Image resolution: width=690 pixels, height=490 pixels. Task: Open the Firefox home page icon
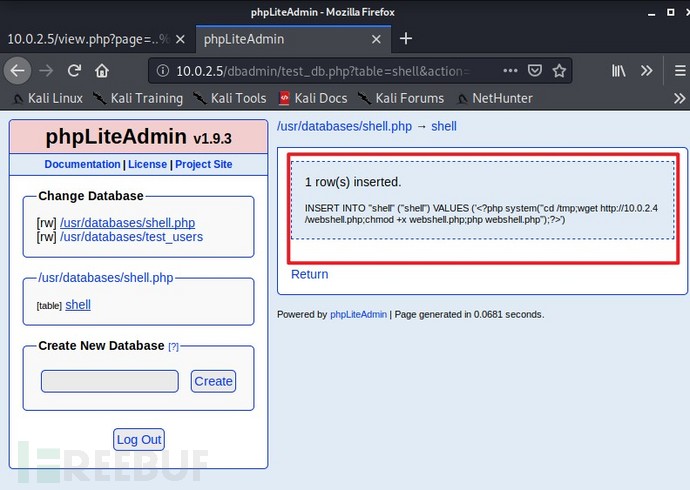click(102, 70)
